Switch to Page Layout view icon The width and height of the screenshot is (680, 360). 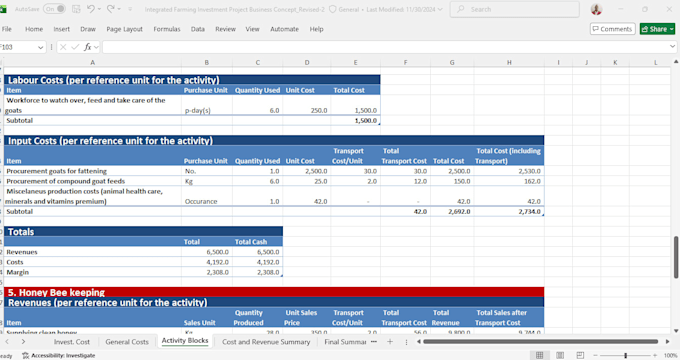pyautogui.click(x=560, y=355)
